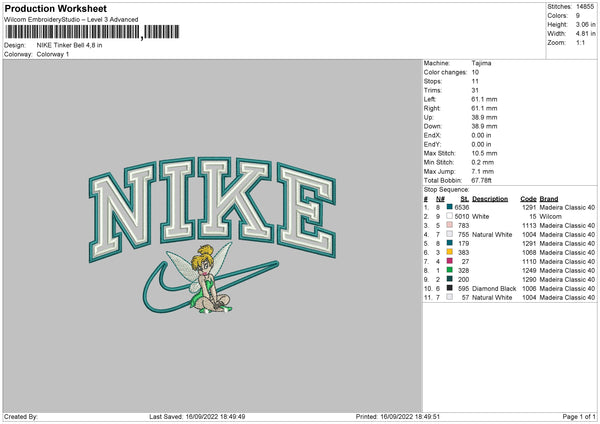
Task: Click the 'Left:' measurement label
Action: (430, 99)
